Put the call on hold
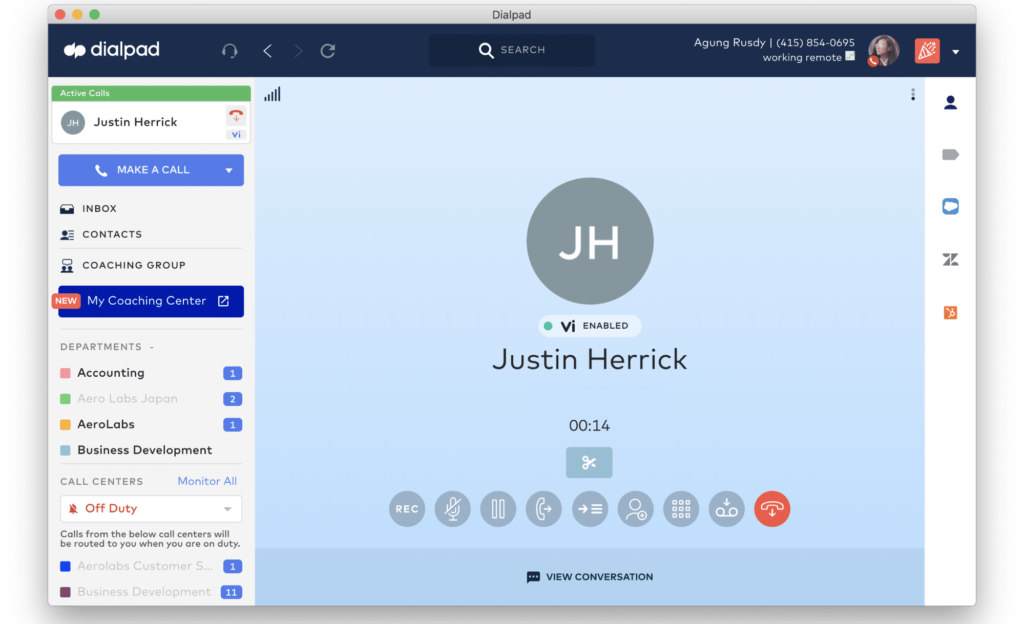The height and width of the screenshot is (624, 1024). pyautogui.click(x=498, y=509)
